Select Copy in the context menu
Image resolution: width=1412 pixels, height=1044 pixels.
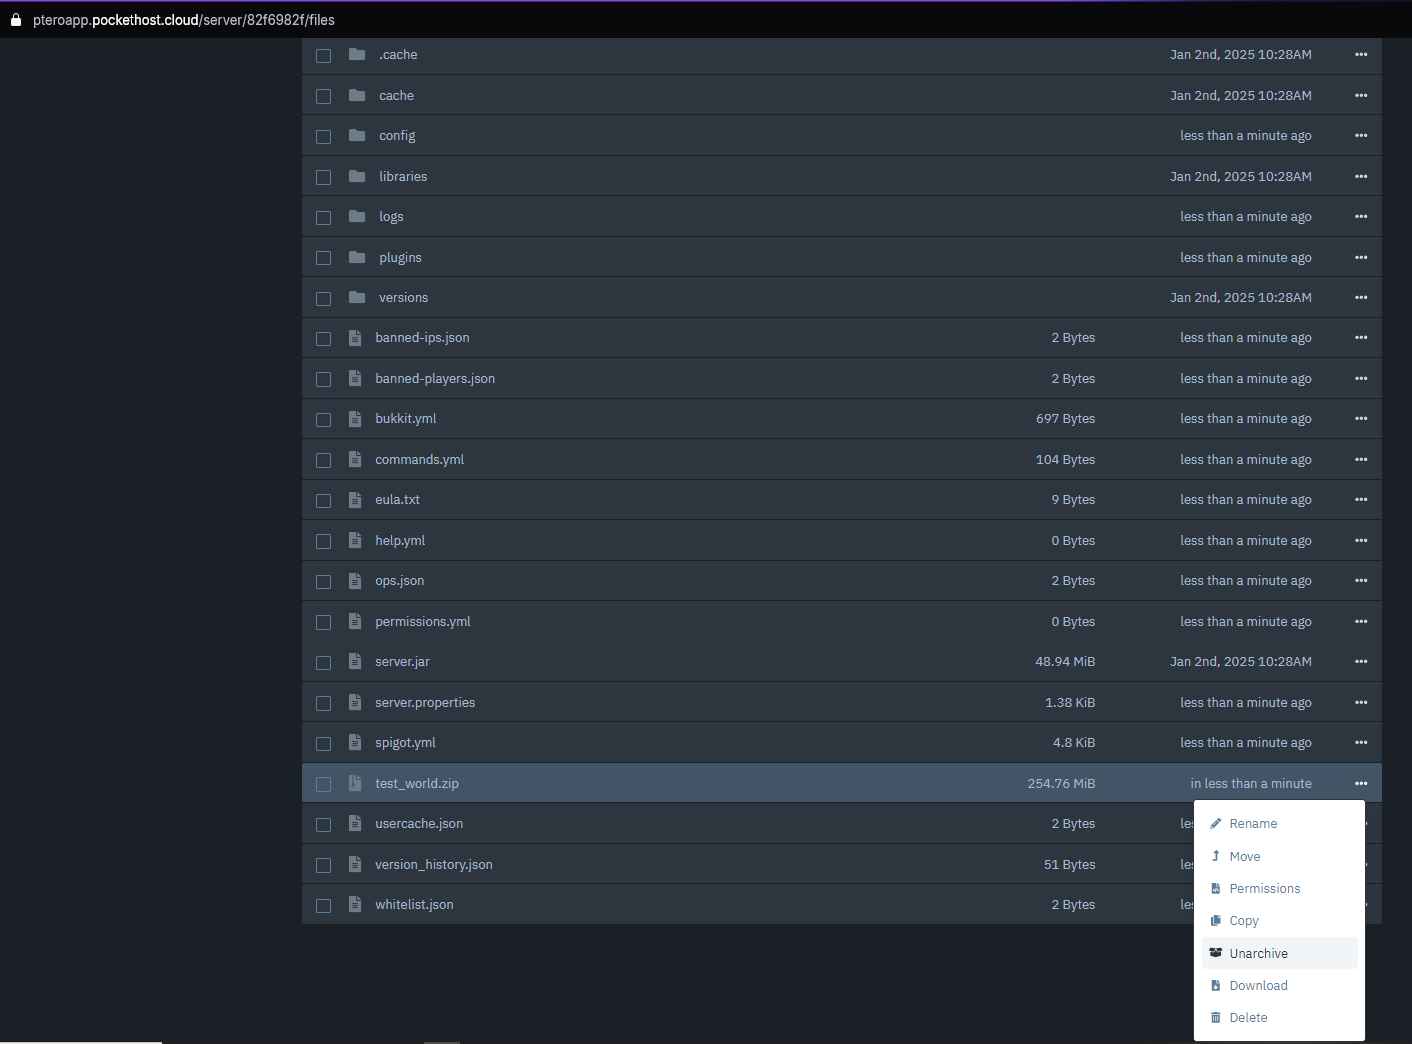(1280, 920)
